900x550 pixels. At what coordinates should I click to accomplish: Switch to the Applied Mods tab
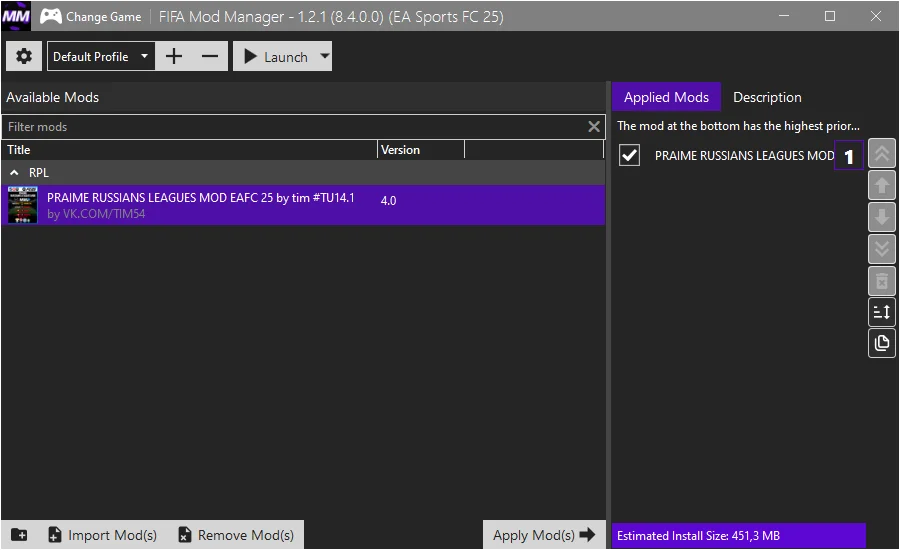(666, 97)
